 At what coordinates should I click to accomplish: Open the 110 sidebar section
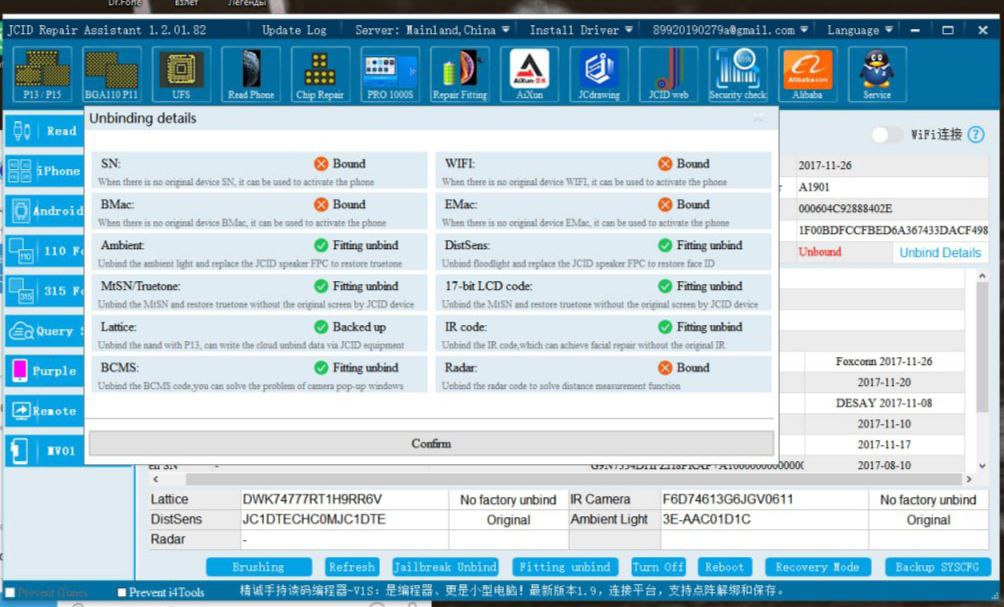(45, 251)
